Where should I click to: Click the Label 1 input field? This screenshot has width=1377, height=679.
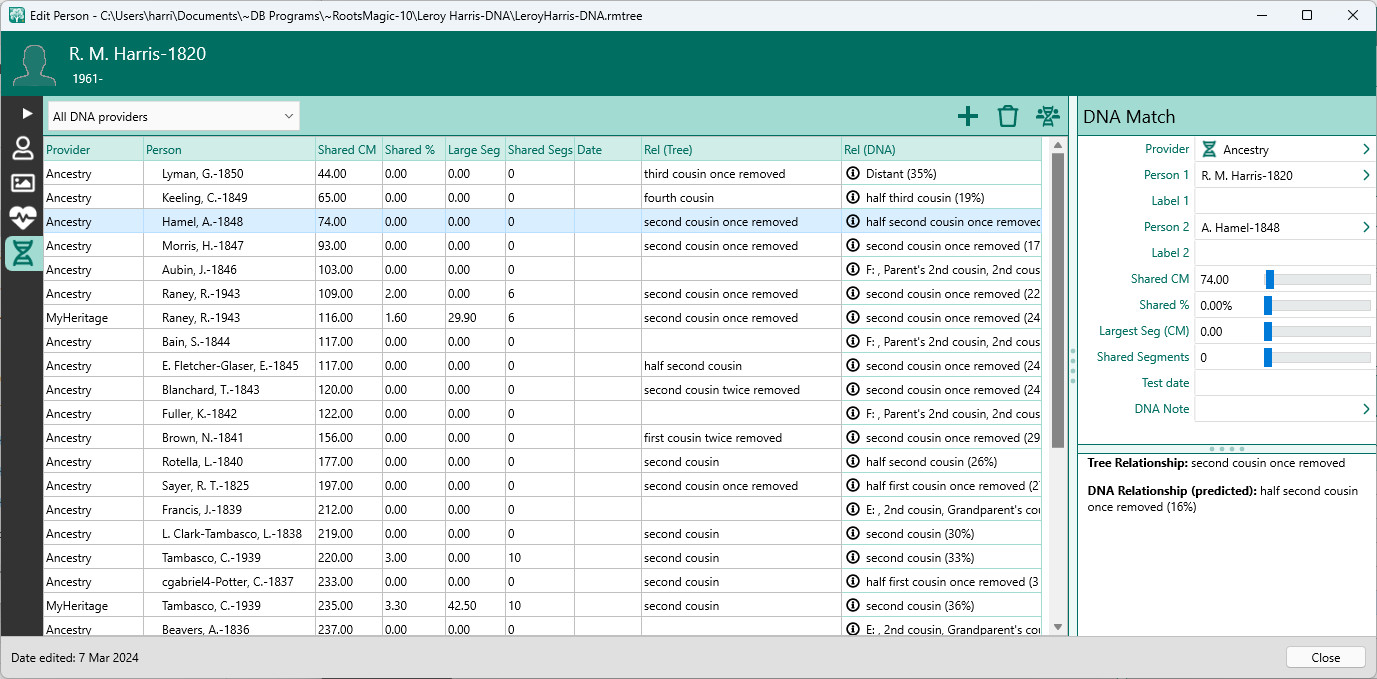tap(1284, 201)
